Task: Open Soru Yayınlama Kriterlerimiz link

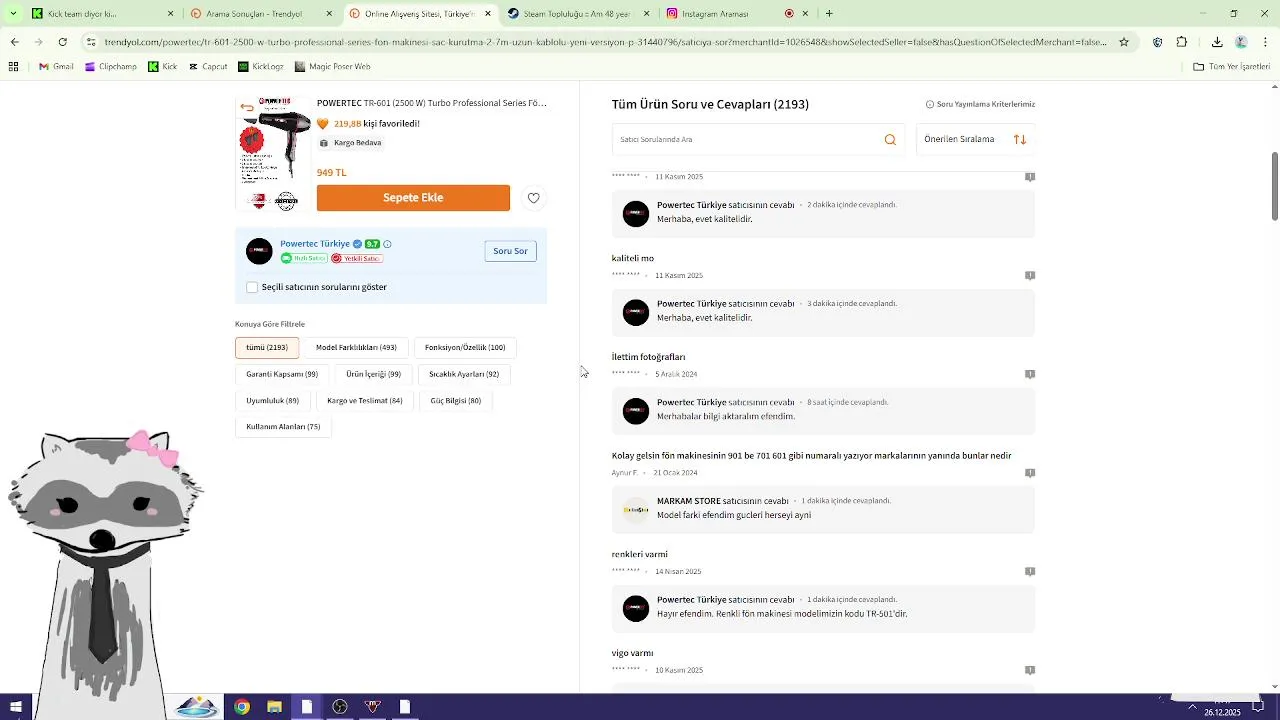Action: (980, 104)
